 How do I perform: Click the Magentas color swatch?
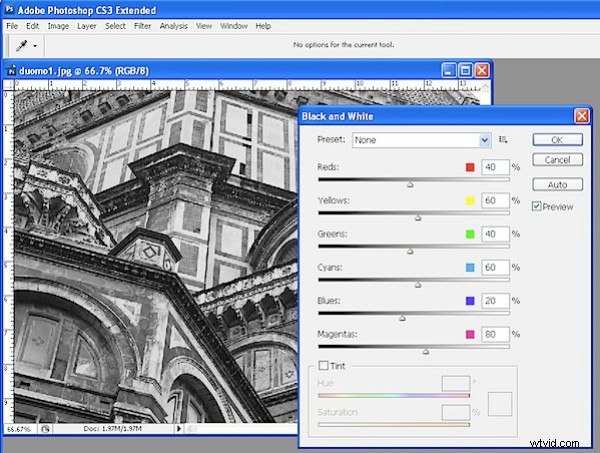pos(468,335)
